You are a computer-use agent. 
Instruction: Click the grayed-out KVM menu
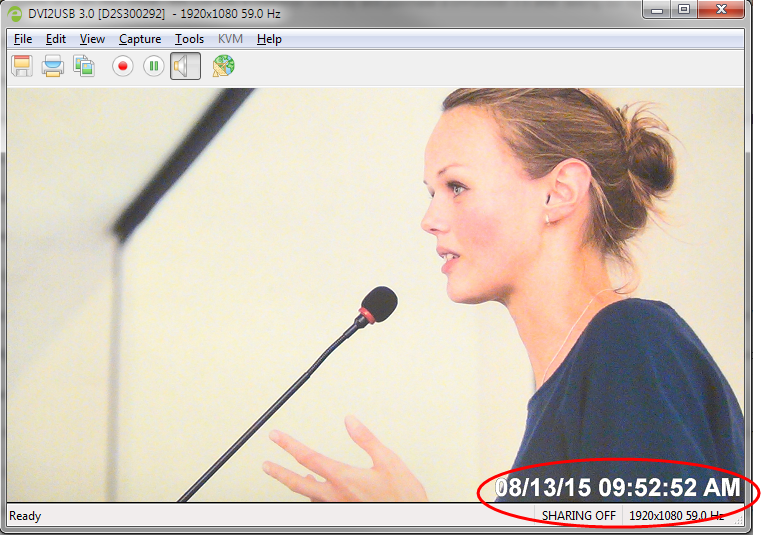pyautogui.click(x=230, y=39)
